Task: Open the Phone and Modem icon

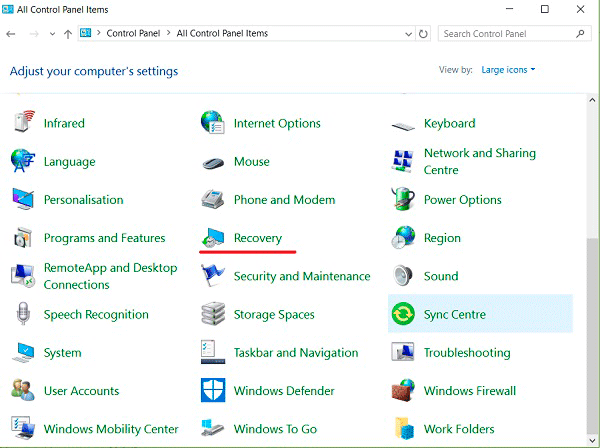Action: coord(213,199)
